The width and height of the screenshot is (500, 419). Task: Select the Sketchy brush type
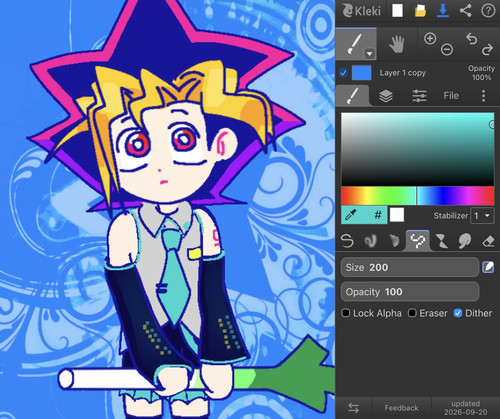pyautogui.click(x=394, y=241)
